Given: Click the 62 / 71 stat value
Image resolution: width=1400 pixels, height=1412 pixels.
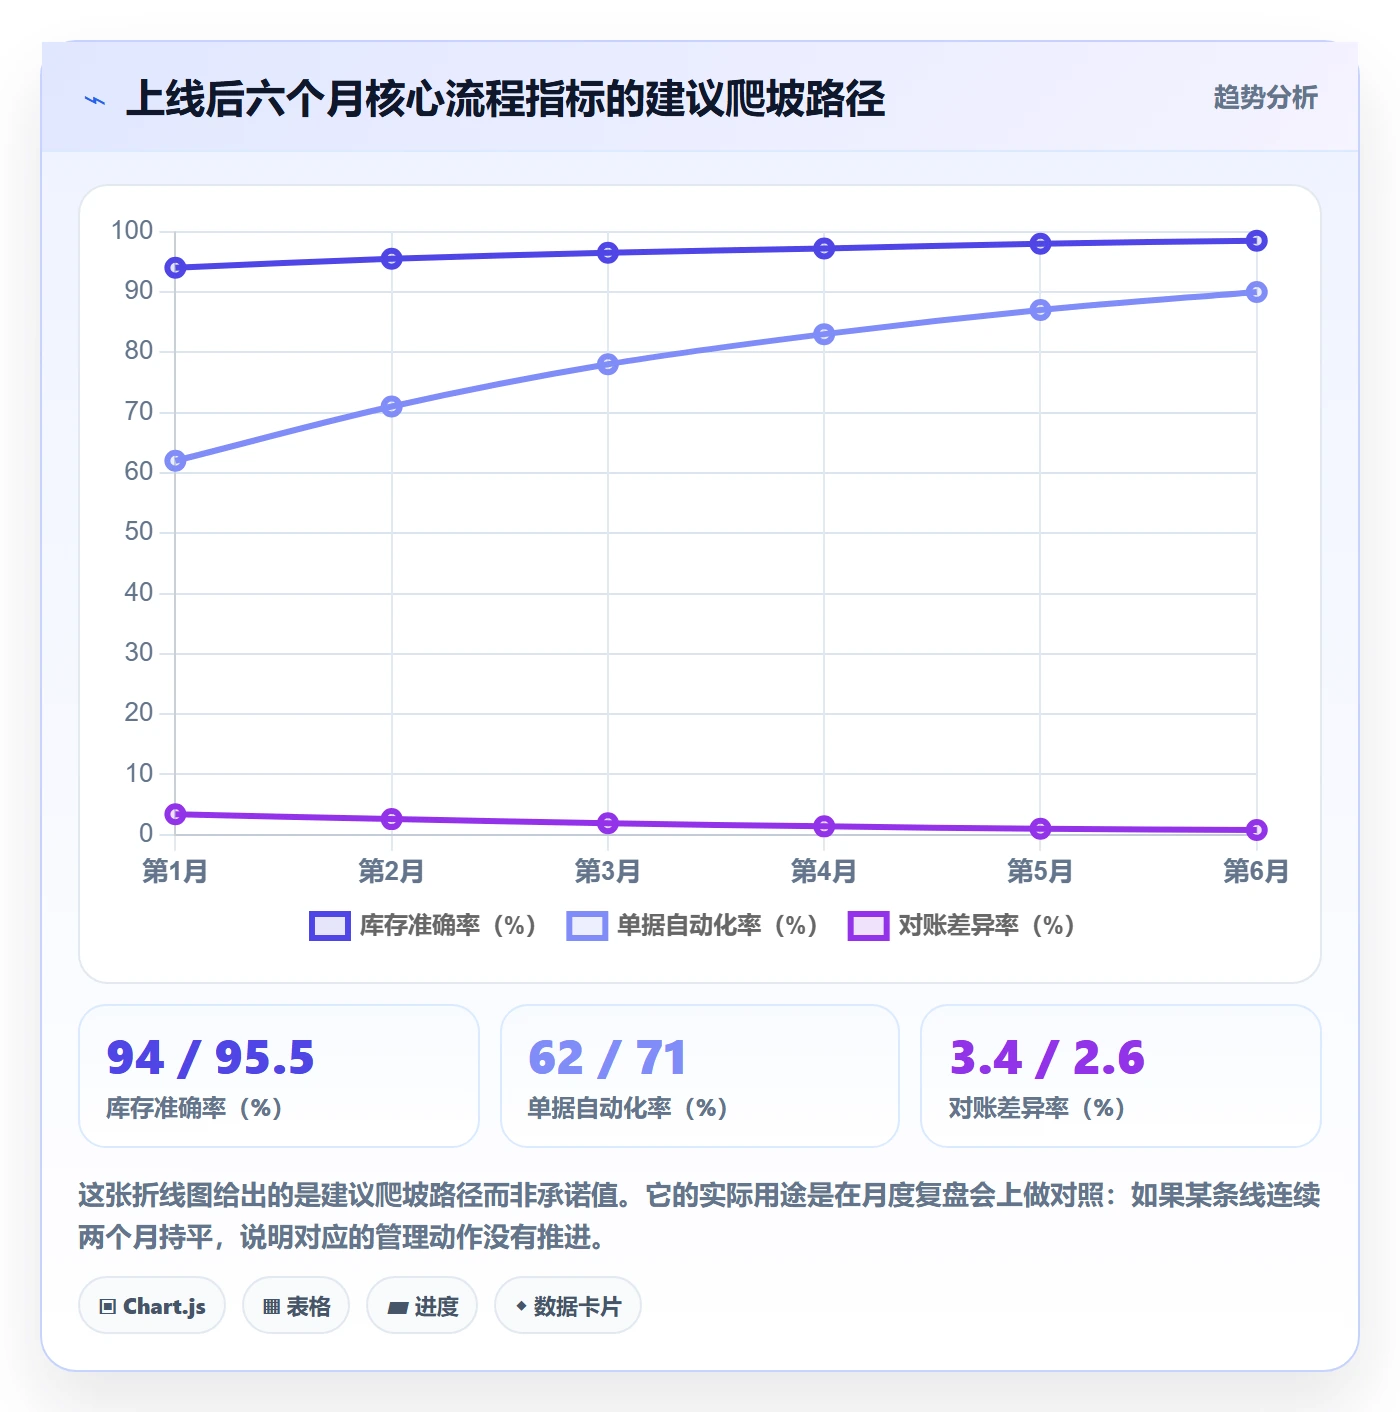Looking at the screenshot, I should click(x=607, y=1058).
